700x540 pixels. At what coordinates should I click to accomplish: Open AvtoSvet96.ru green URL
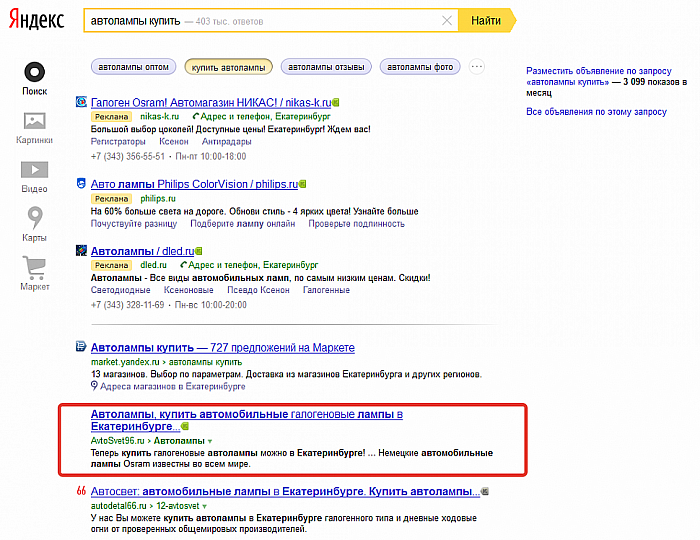click(x=117, y=441)
